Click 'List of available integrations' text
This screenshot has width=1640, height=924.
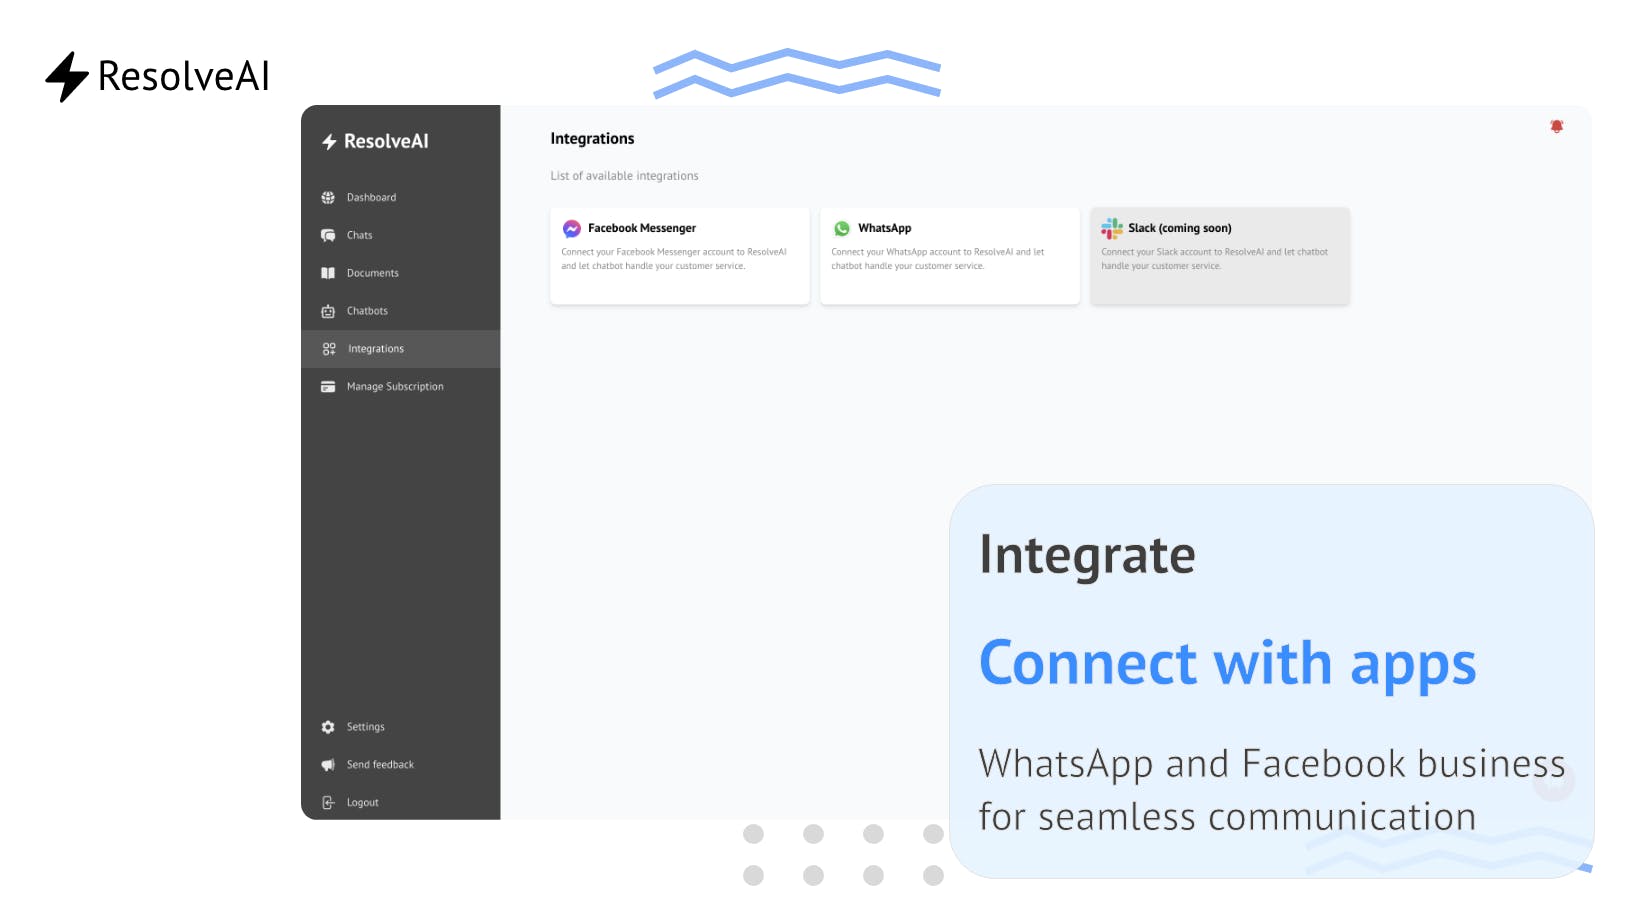[624, 176]
